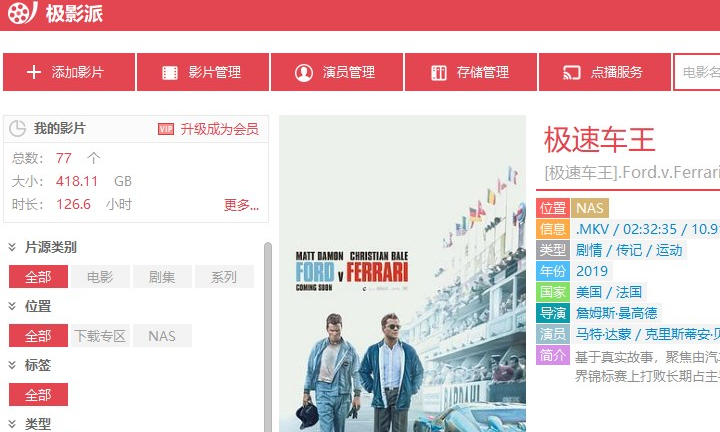Click the file name [极速车王].Ford.v.Ferrari
Image resolution: width=720 pixels, height=432 pixels.
(x=632, y=173)
